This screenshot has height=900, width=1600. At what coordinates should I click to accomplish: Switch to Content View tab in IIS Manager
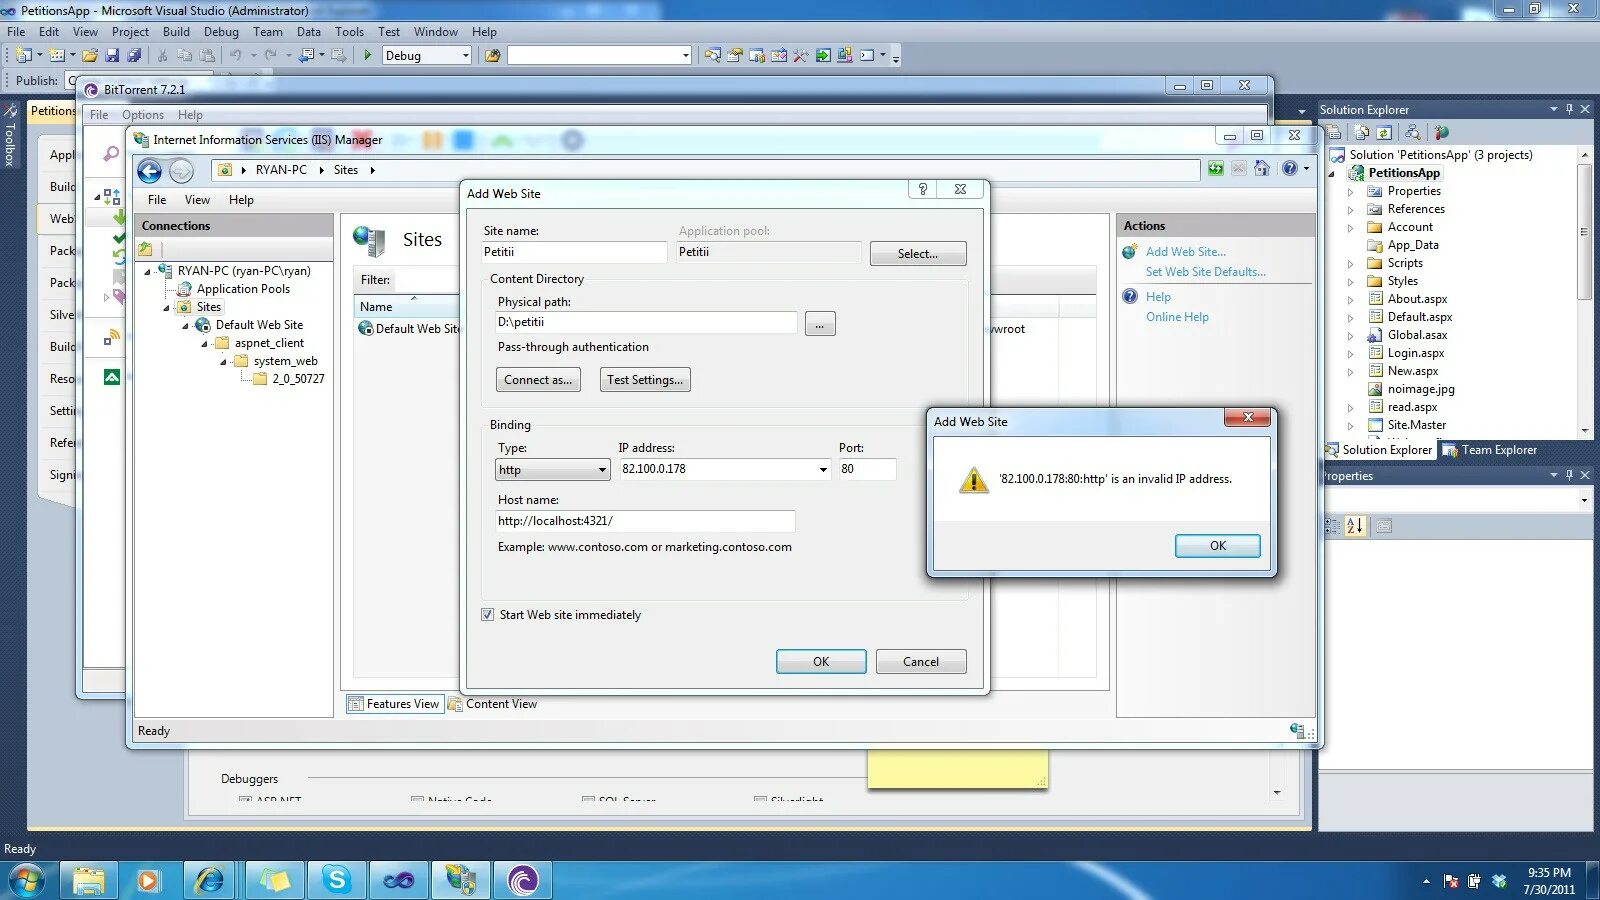coord(493,704)
